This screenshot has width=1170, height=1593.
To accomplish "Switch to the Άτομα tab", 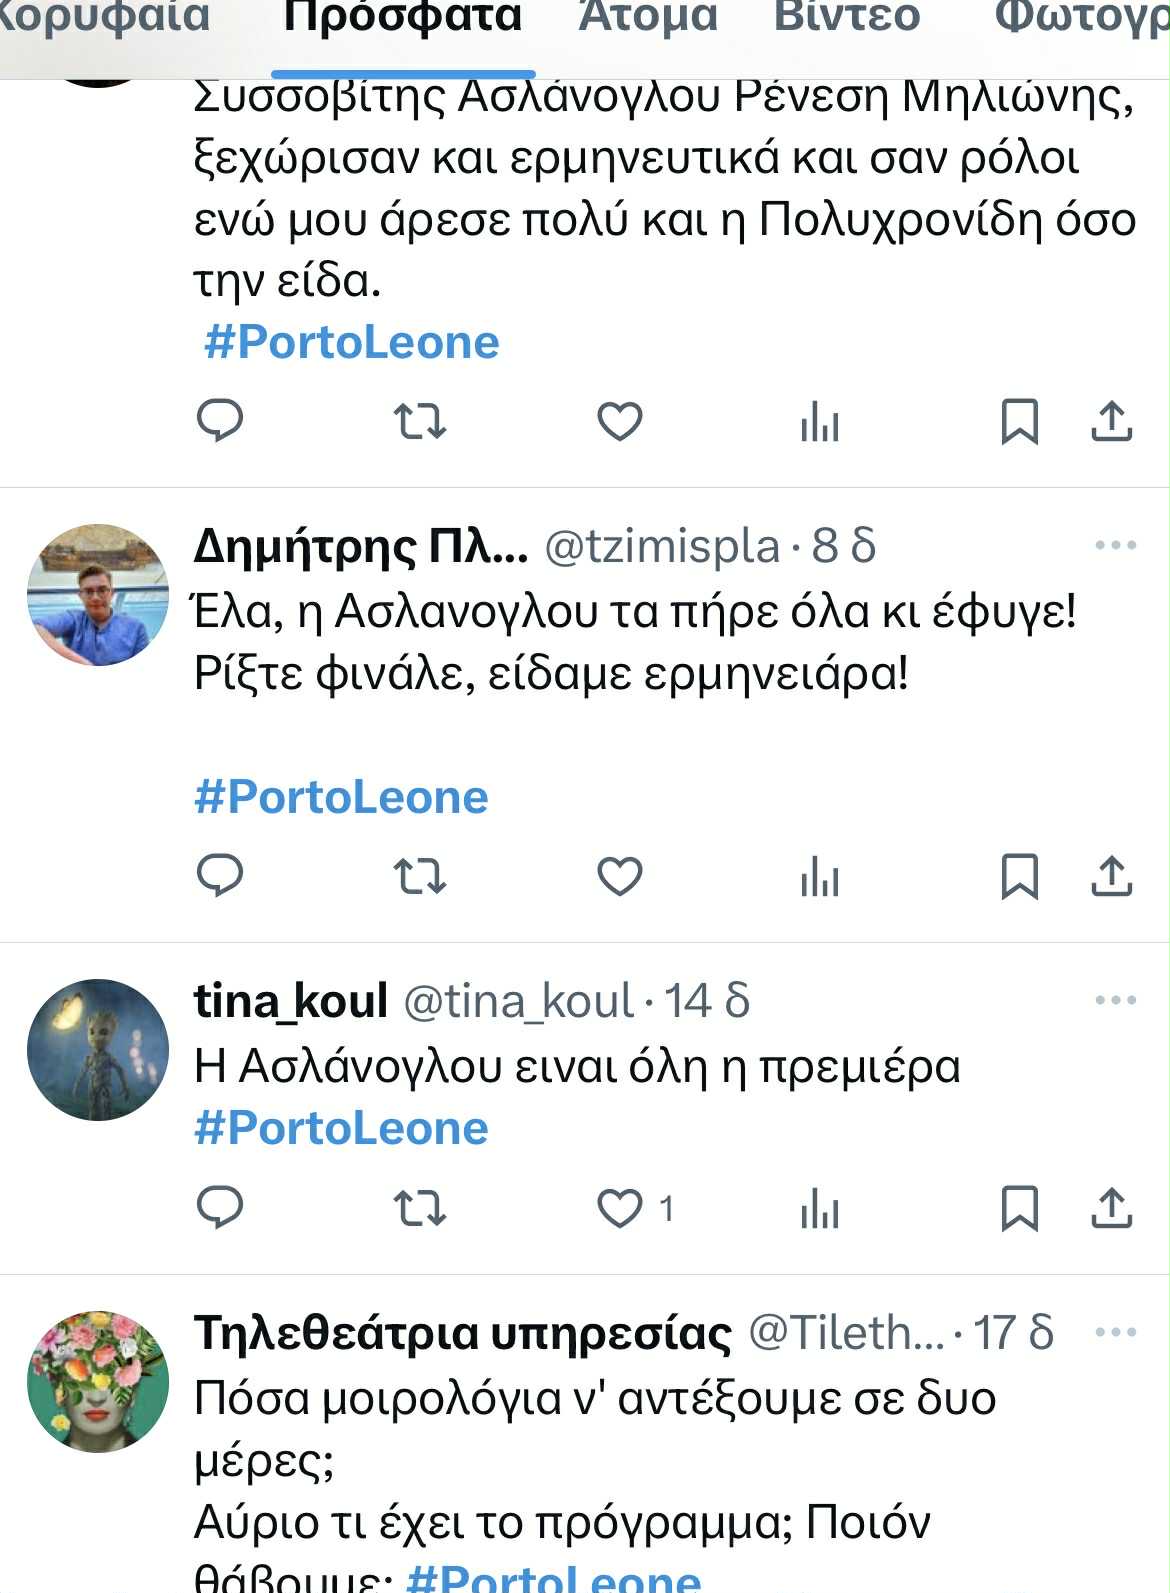I will (648, 18).
